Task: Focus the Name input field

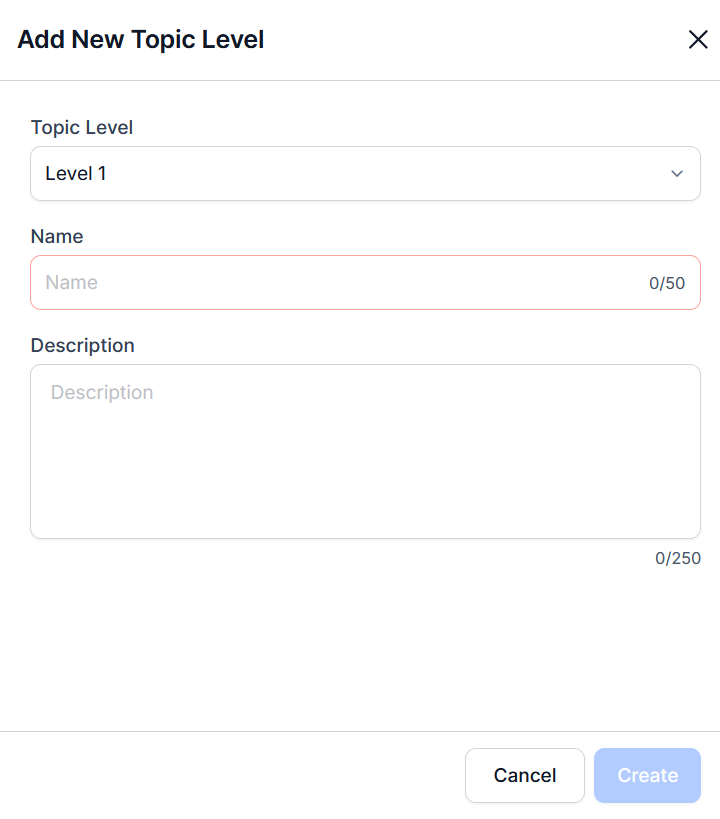Action: 340,283
